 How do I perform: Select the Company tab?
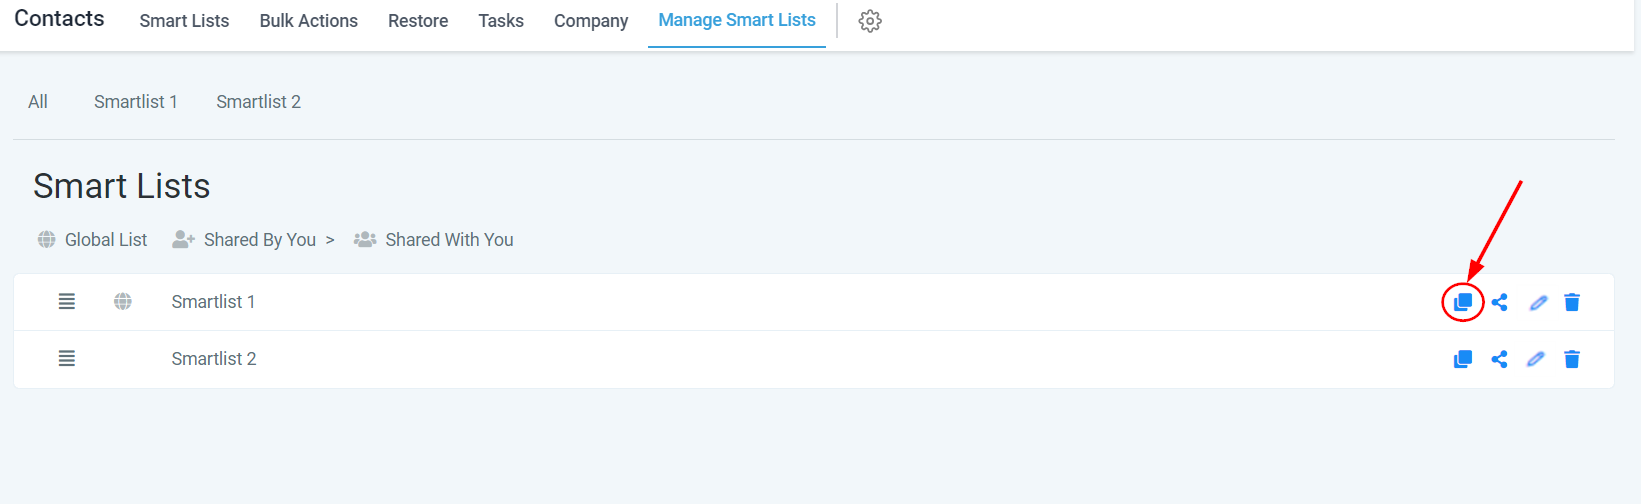[x=591, y=21]
